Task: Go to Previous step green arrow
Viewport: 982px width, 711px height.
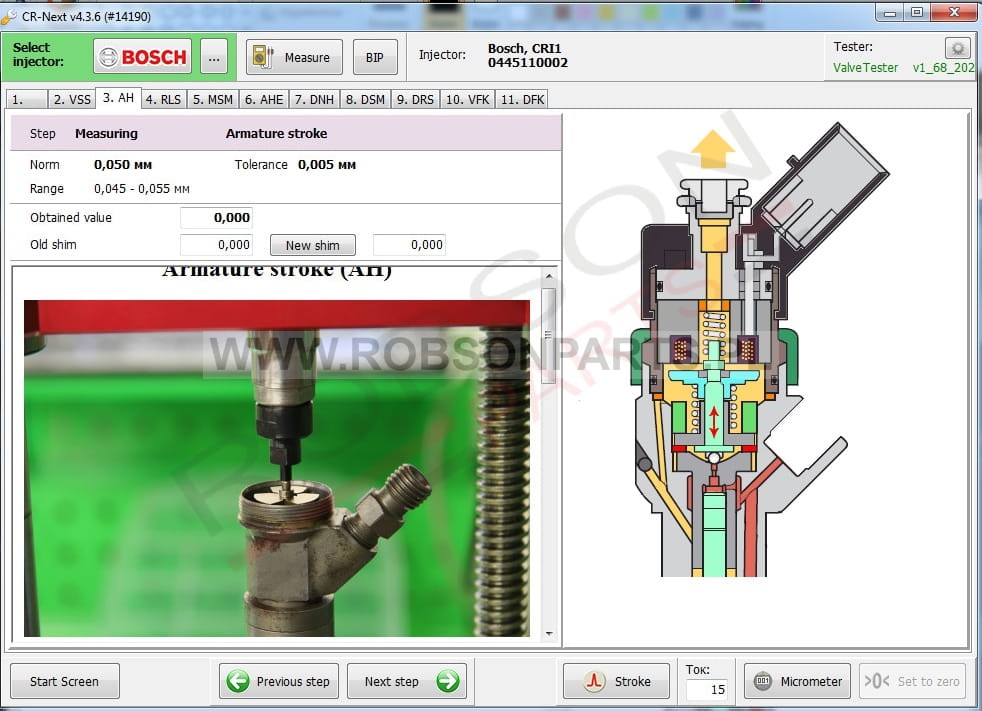Action: click(x=279, y=681)
